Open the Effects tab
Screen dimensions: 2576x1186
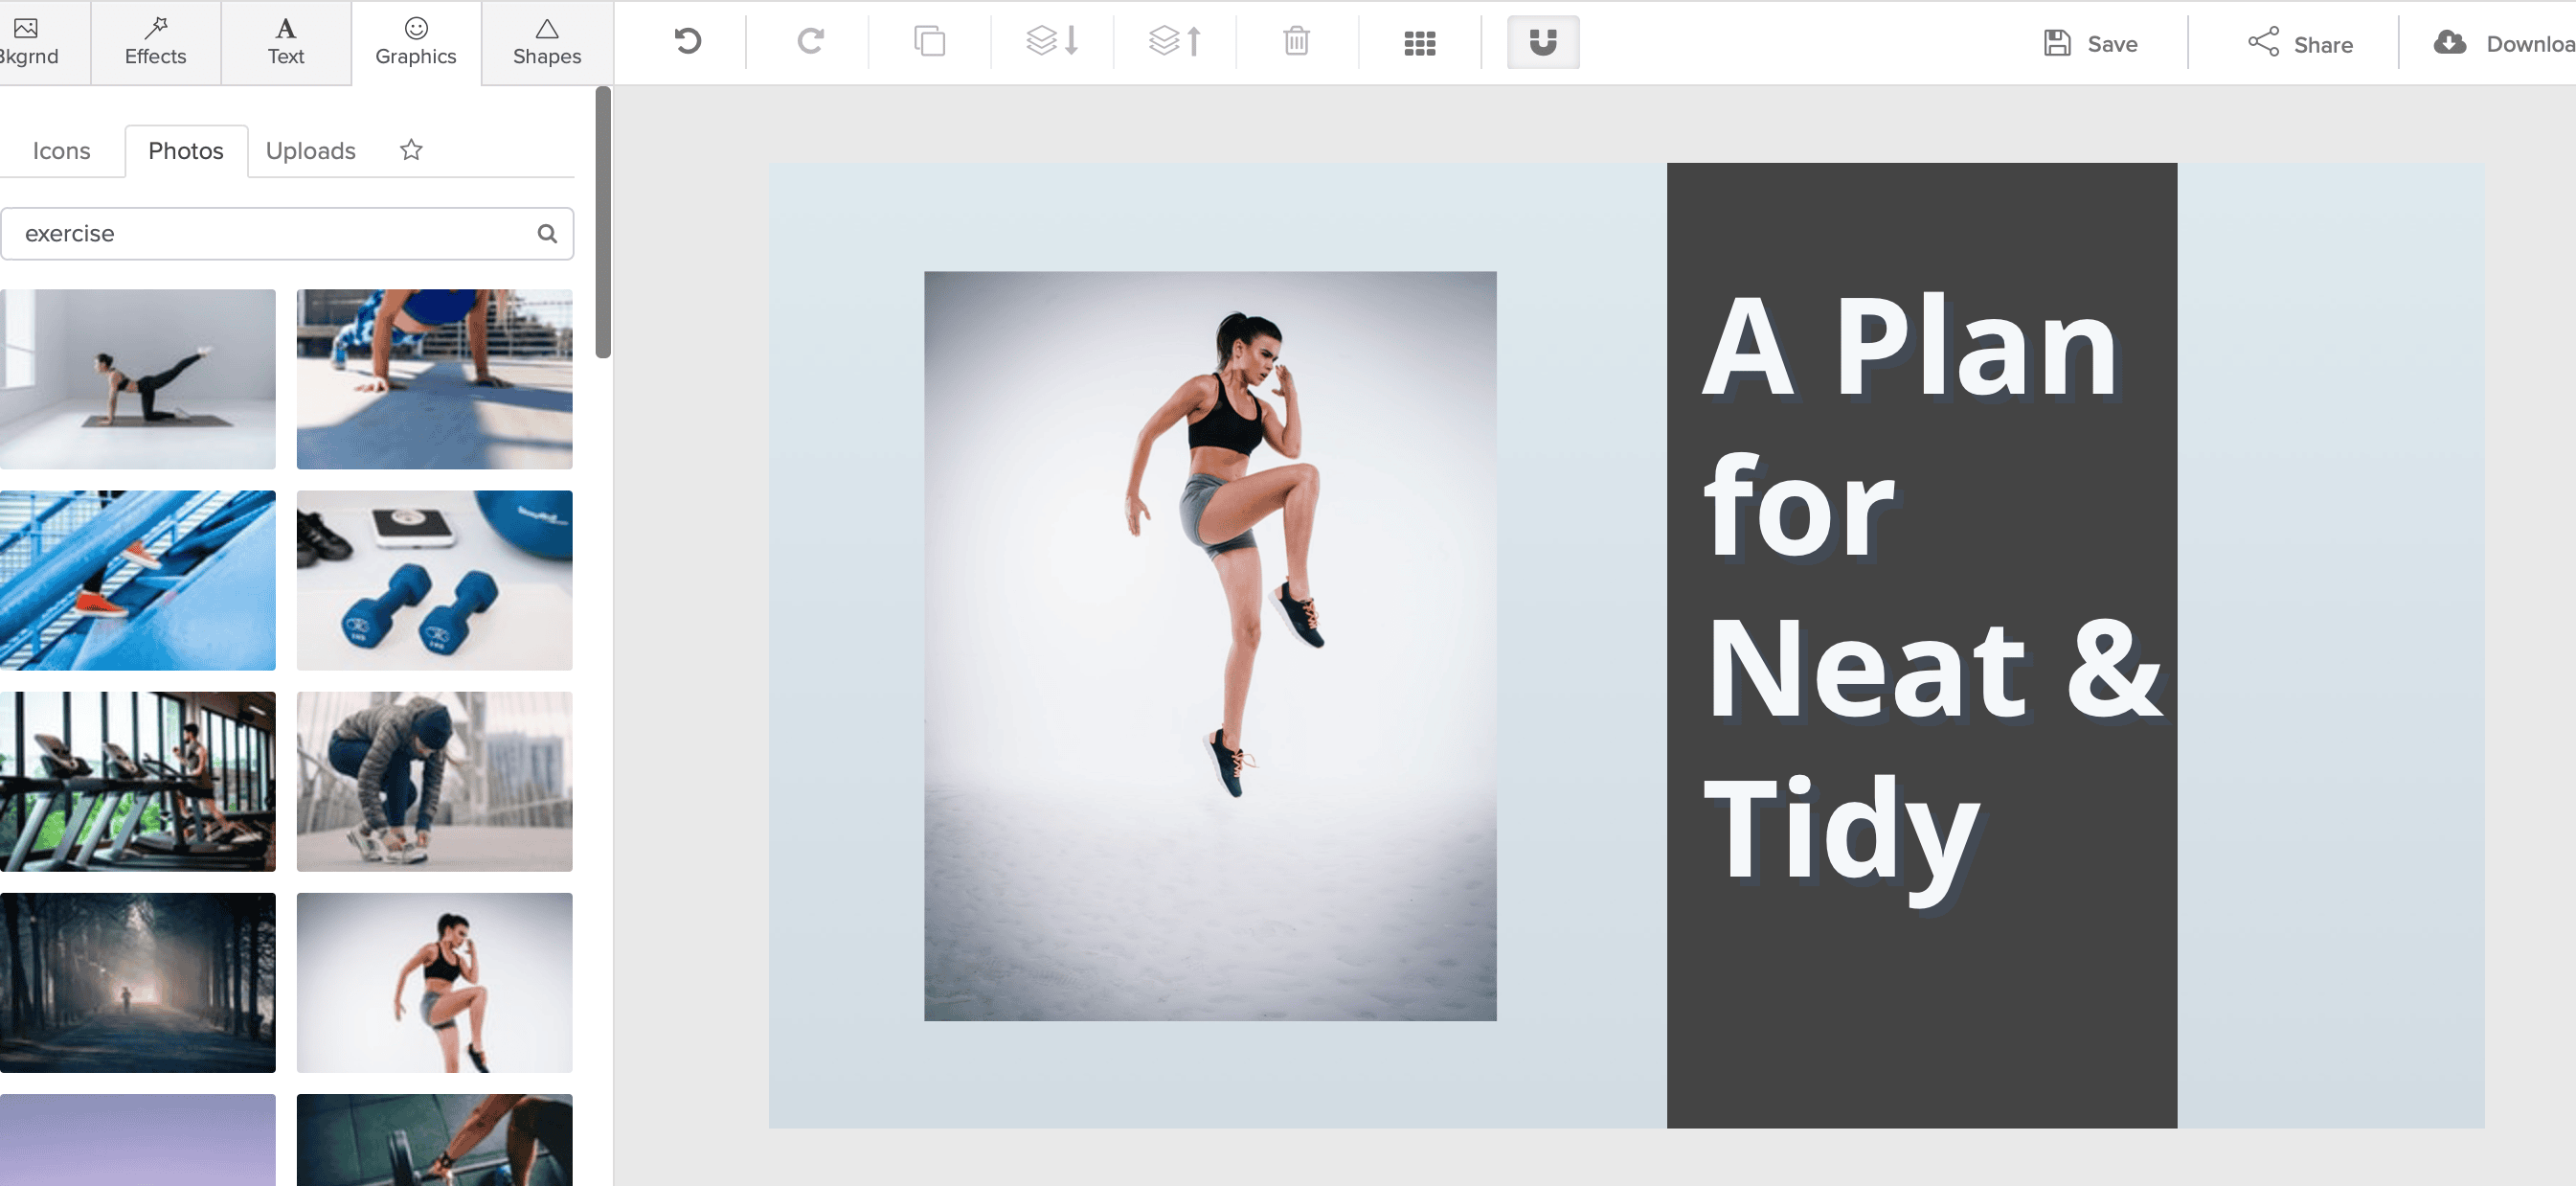[155, 42]
